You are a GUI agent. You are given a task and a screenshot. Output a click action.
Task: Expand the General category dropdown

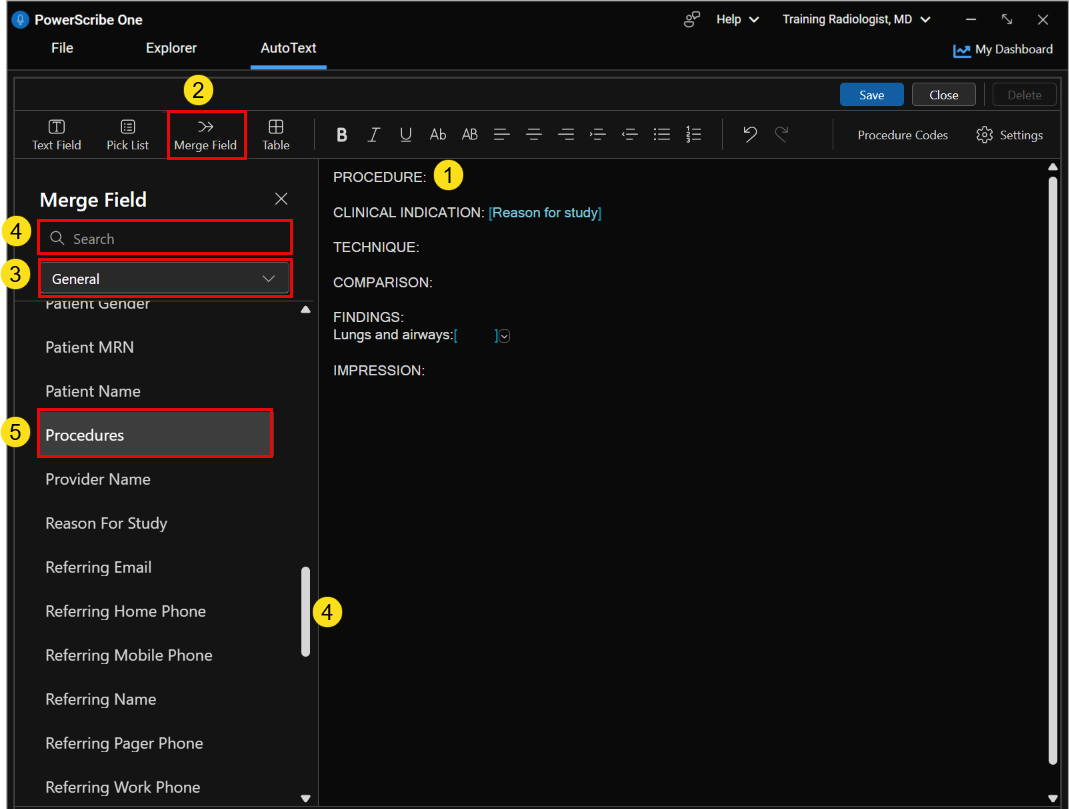point(165,279)
